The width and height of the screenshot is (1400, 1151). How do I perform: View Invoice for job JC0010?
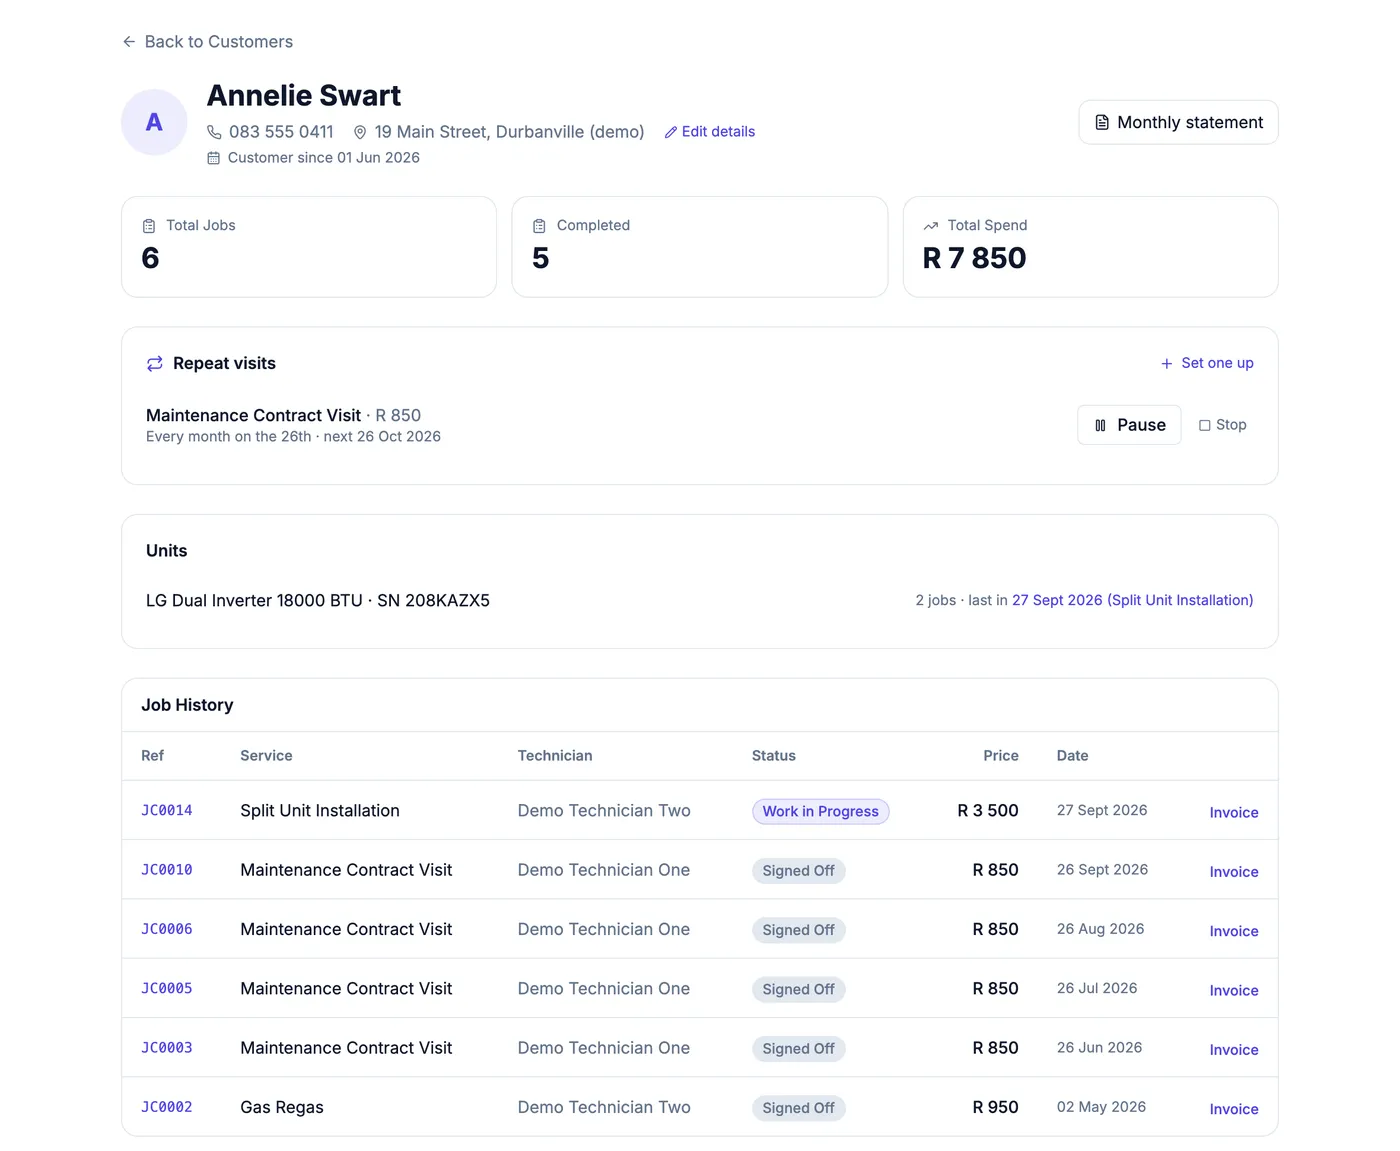pyautogui.click(x=1234, y=872)
